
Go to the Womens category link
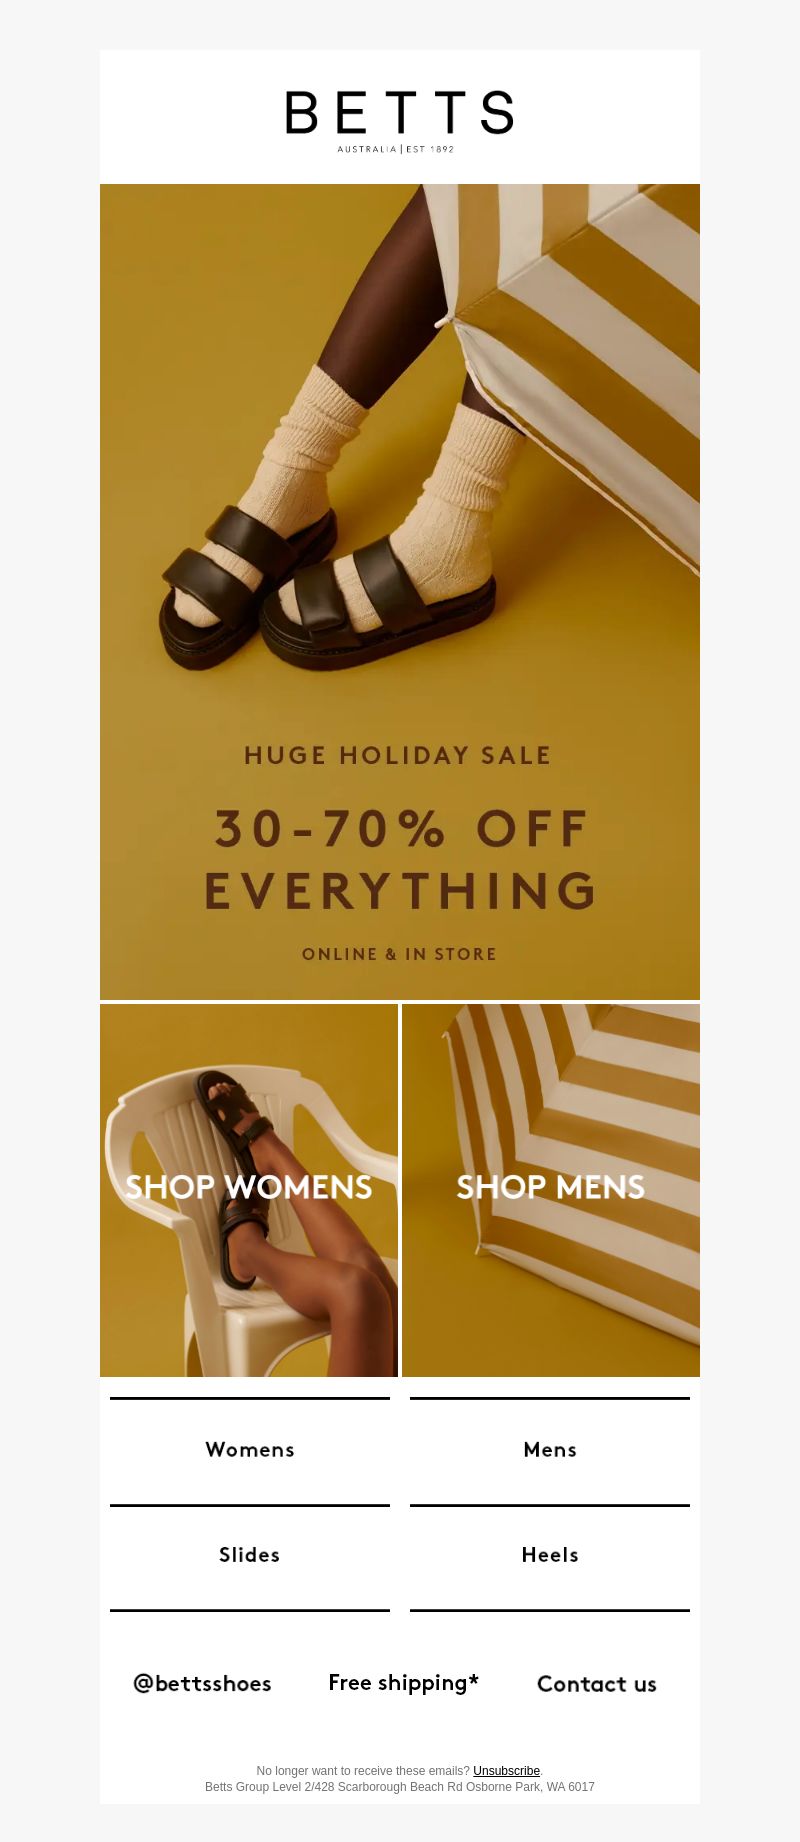click(250, 1450)
